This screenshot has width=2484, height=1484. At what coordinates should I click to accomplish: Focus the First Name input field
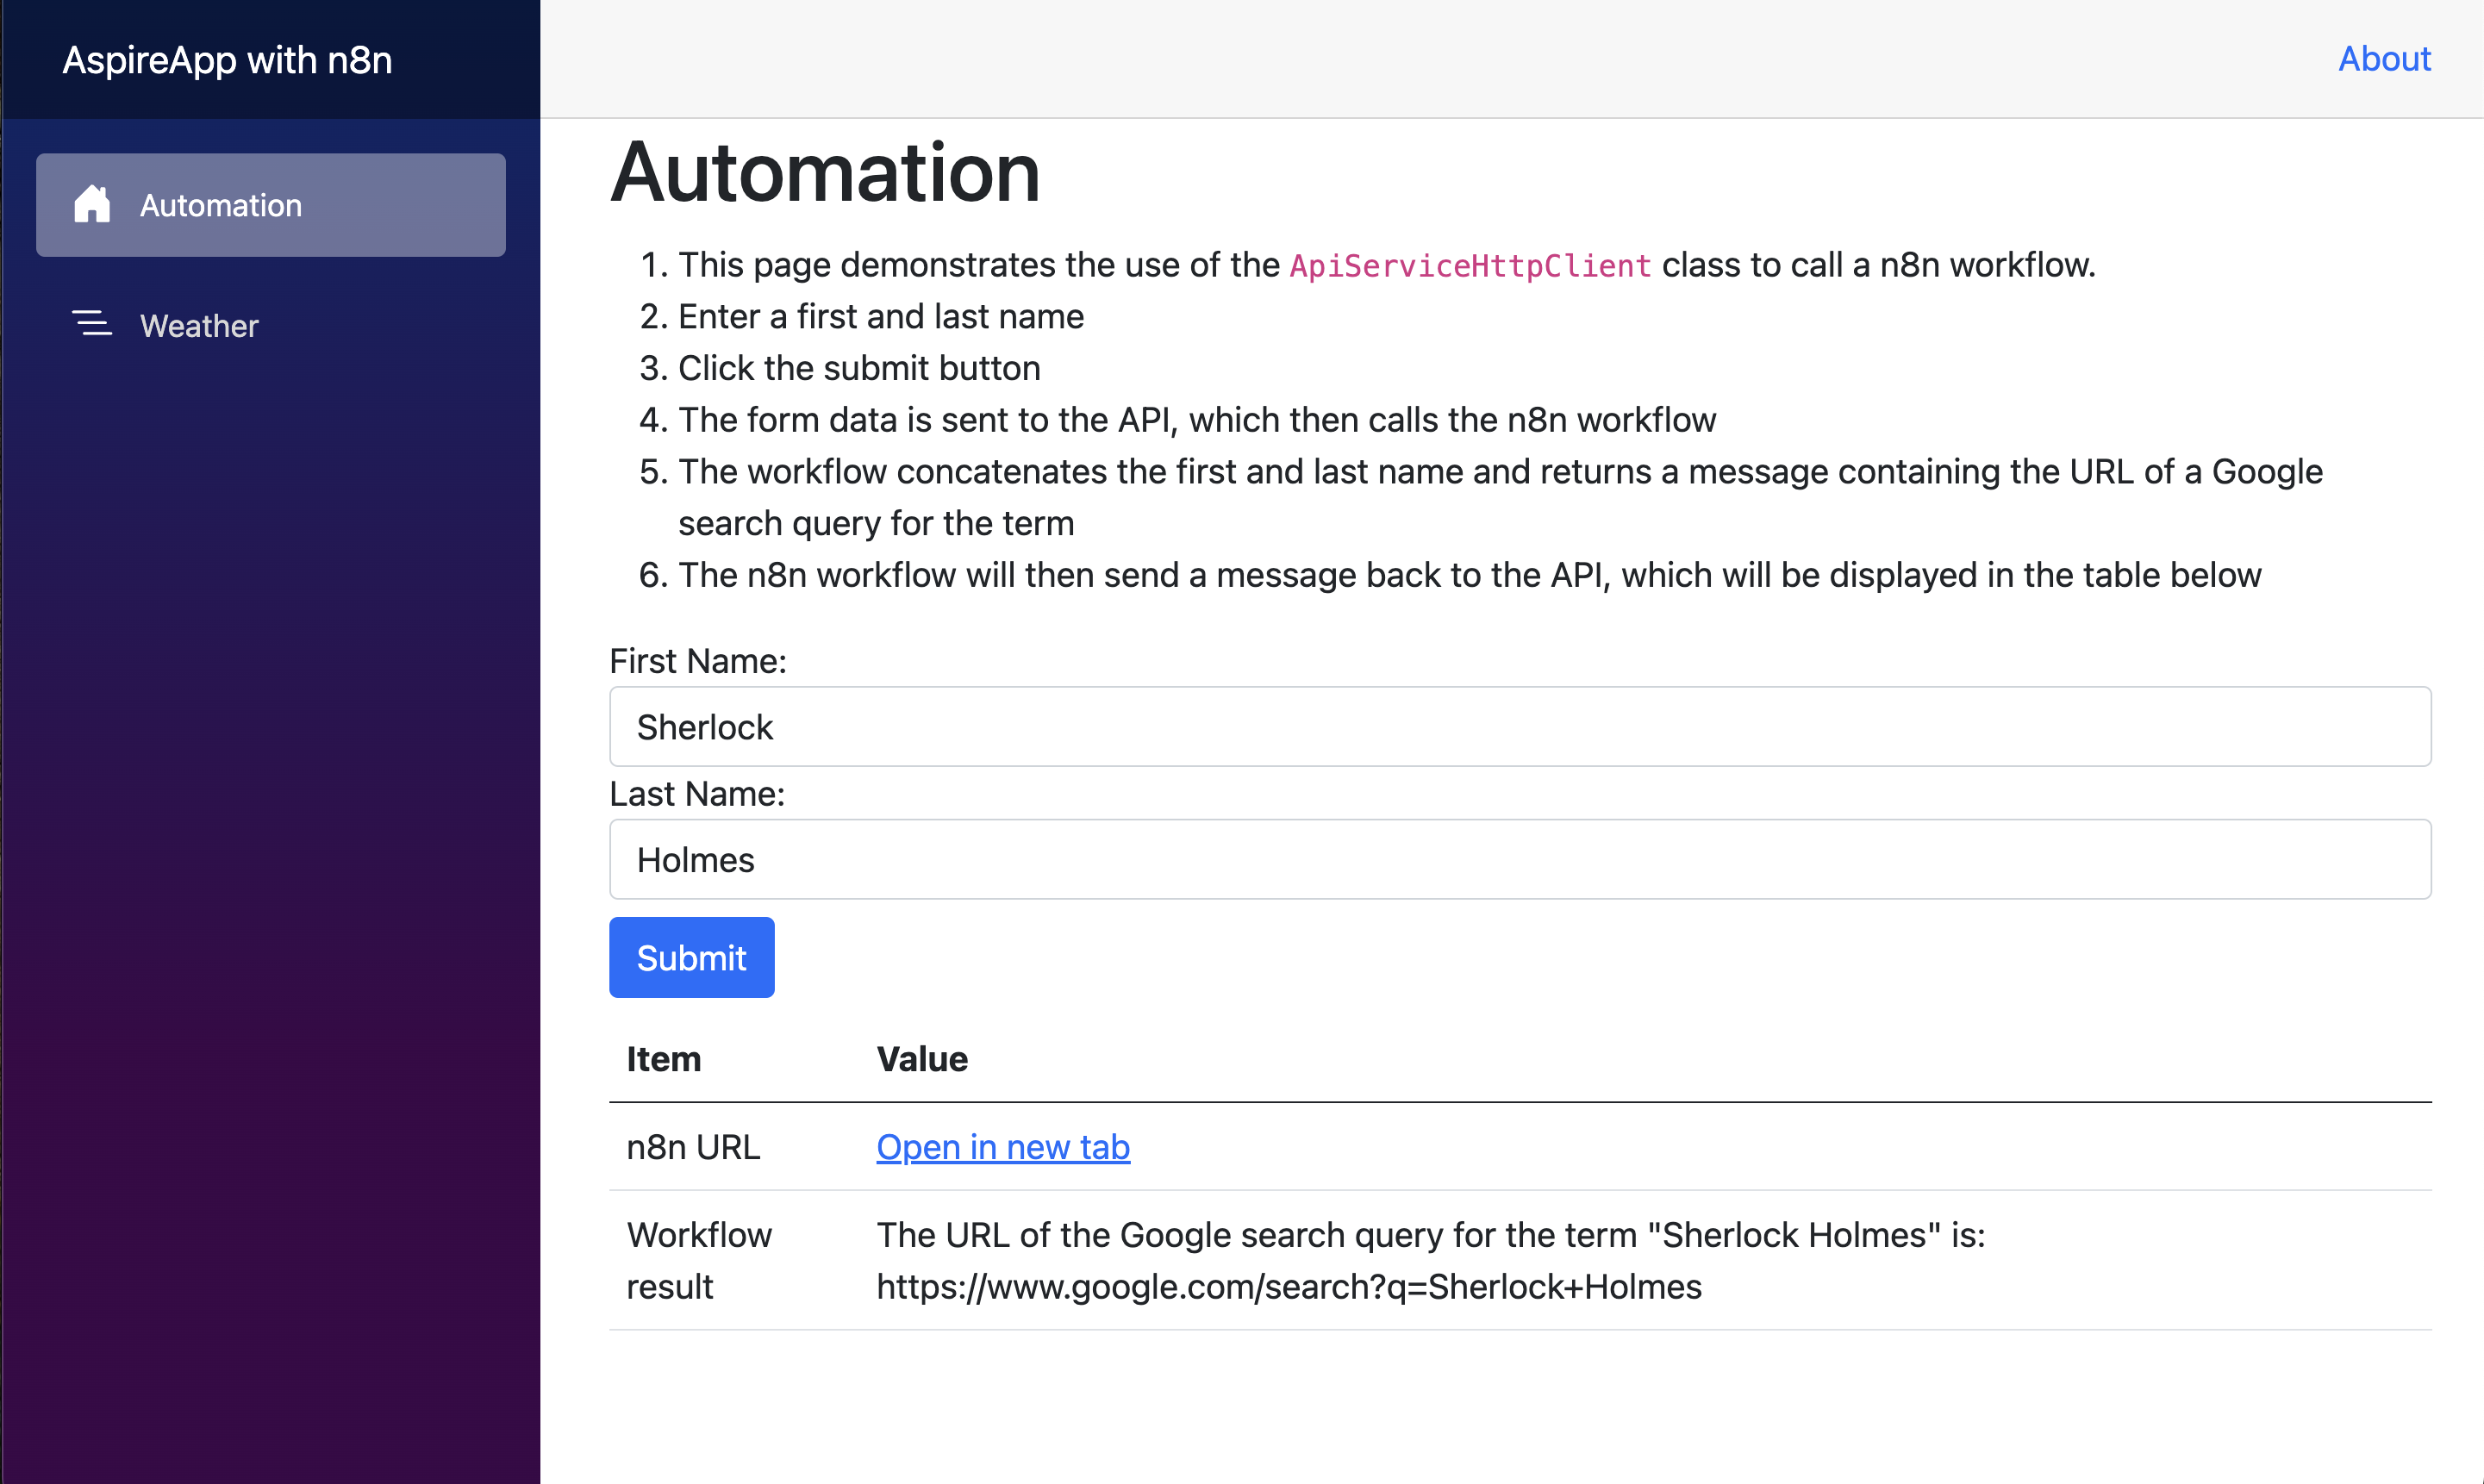tap(1520, 727)
